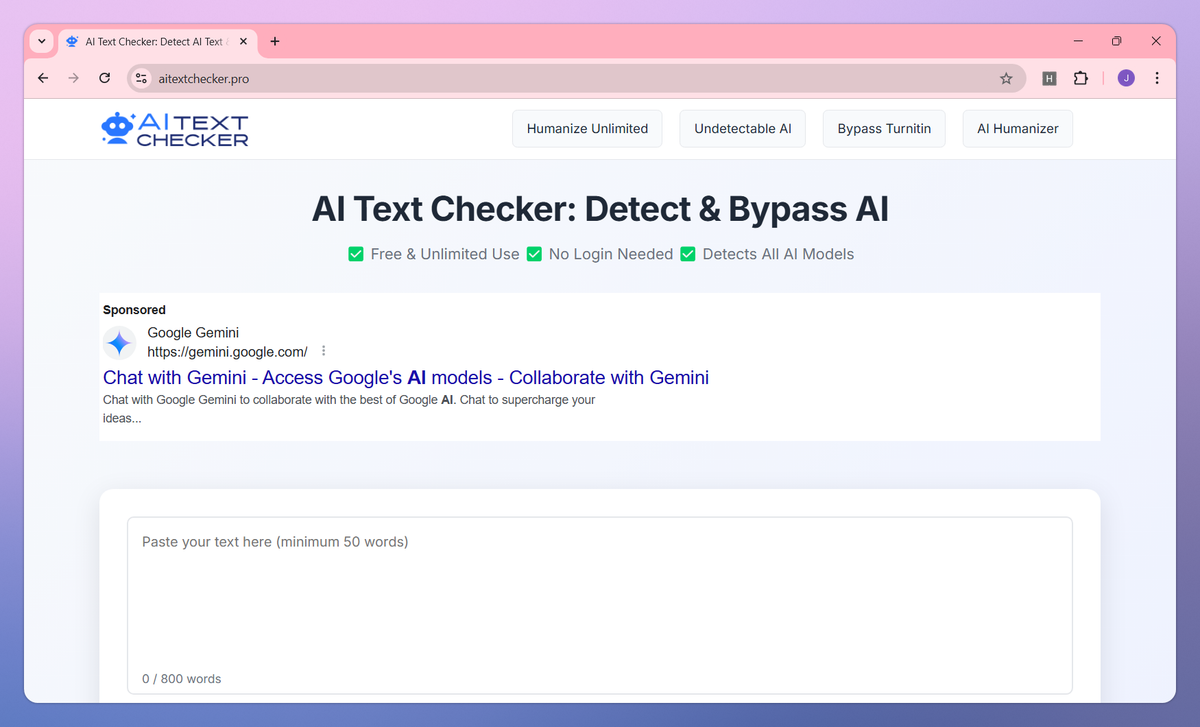Open the browser profile avatar
The width and height of the screenshot is (1200, 727).
click(x=1126, y=78)
